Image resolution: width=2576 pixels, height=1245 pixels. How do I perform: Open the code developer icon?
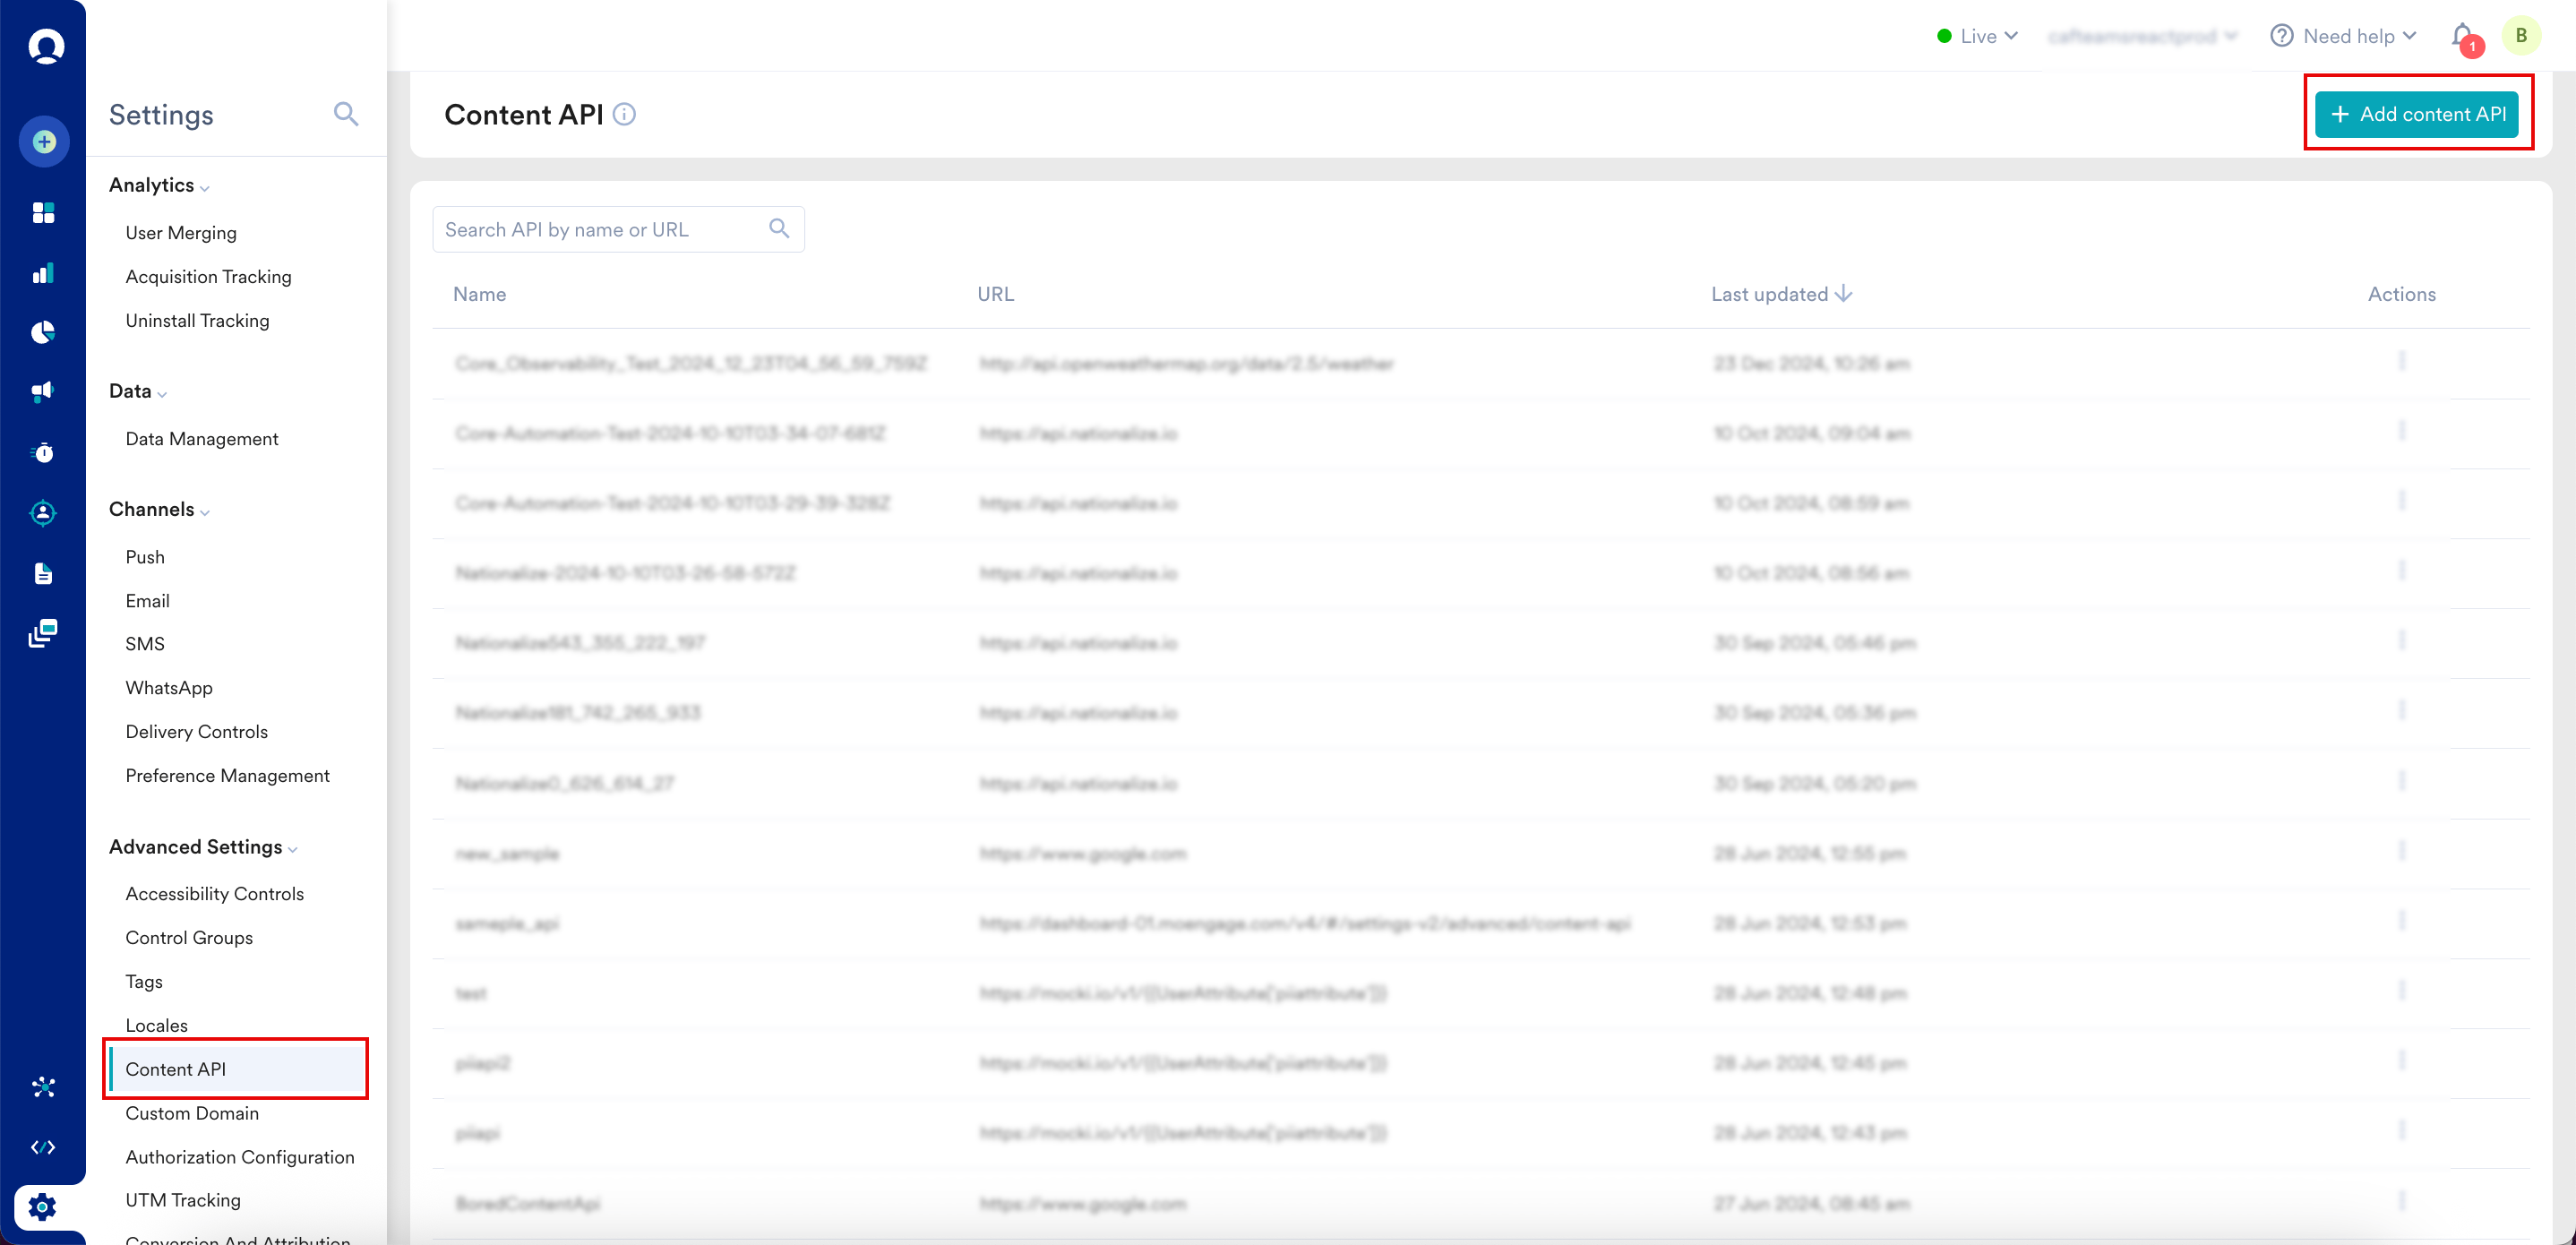tap(43, 1147)
